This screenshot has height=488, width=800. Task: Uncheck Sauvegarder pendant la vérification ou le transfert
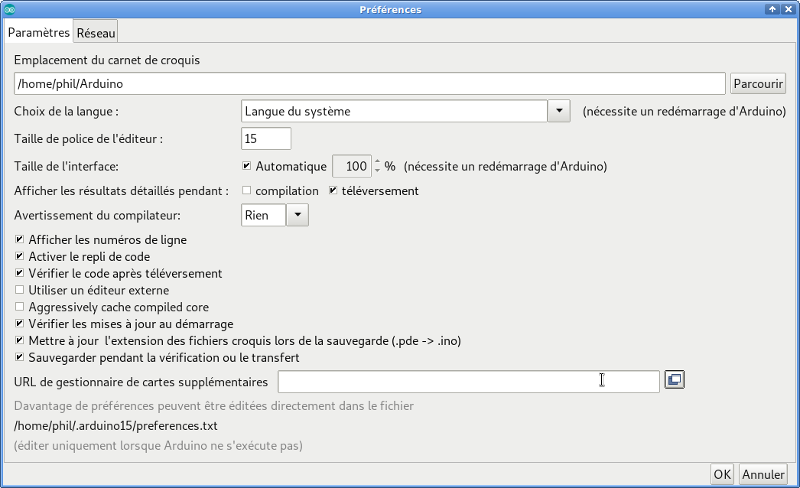[x=19, y=357]
